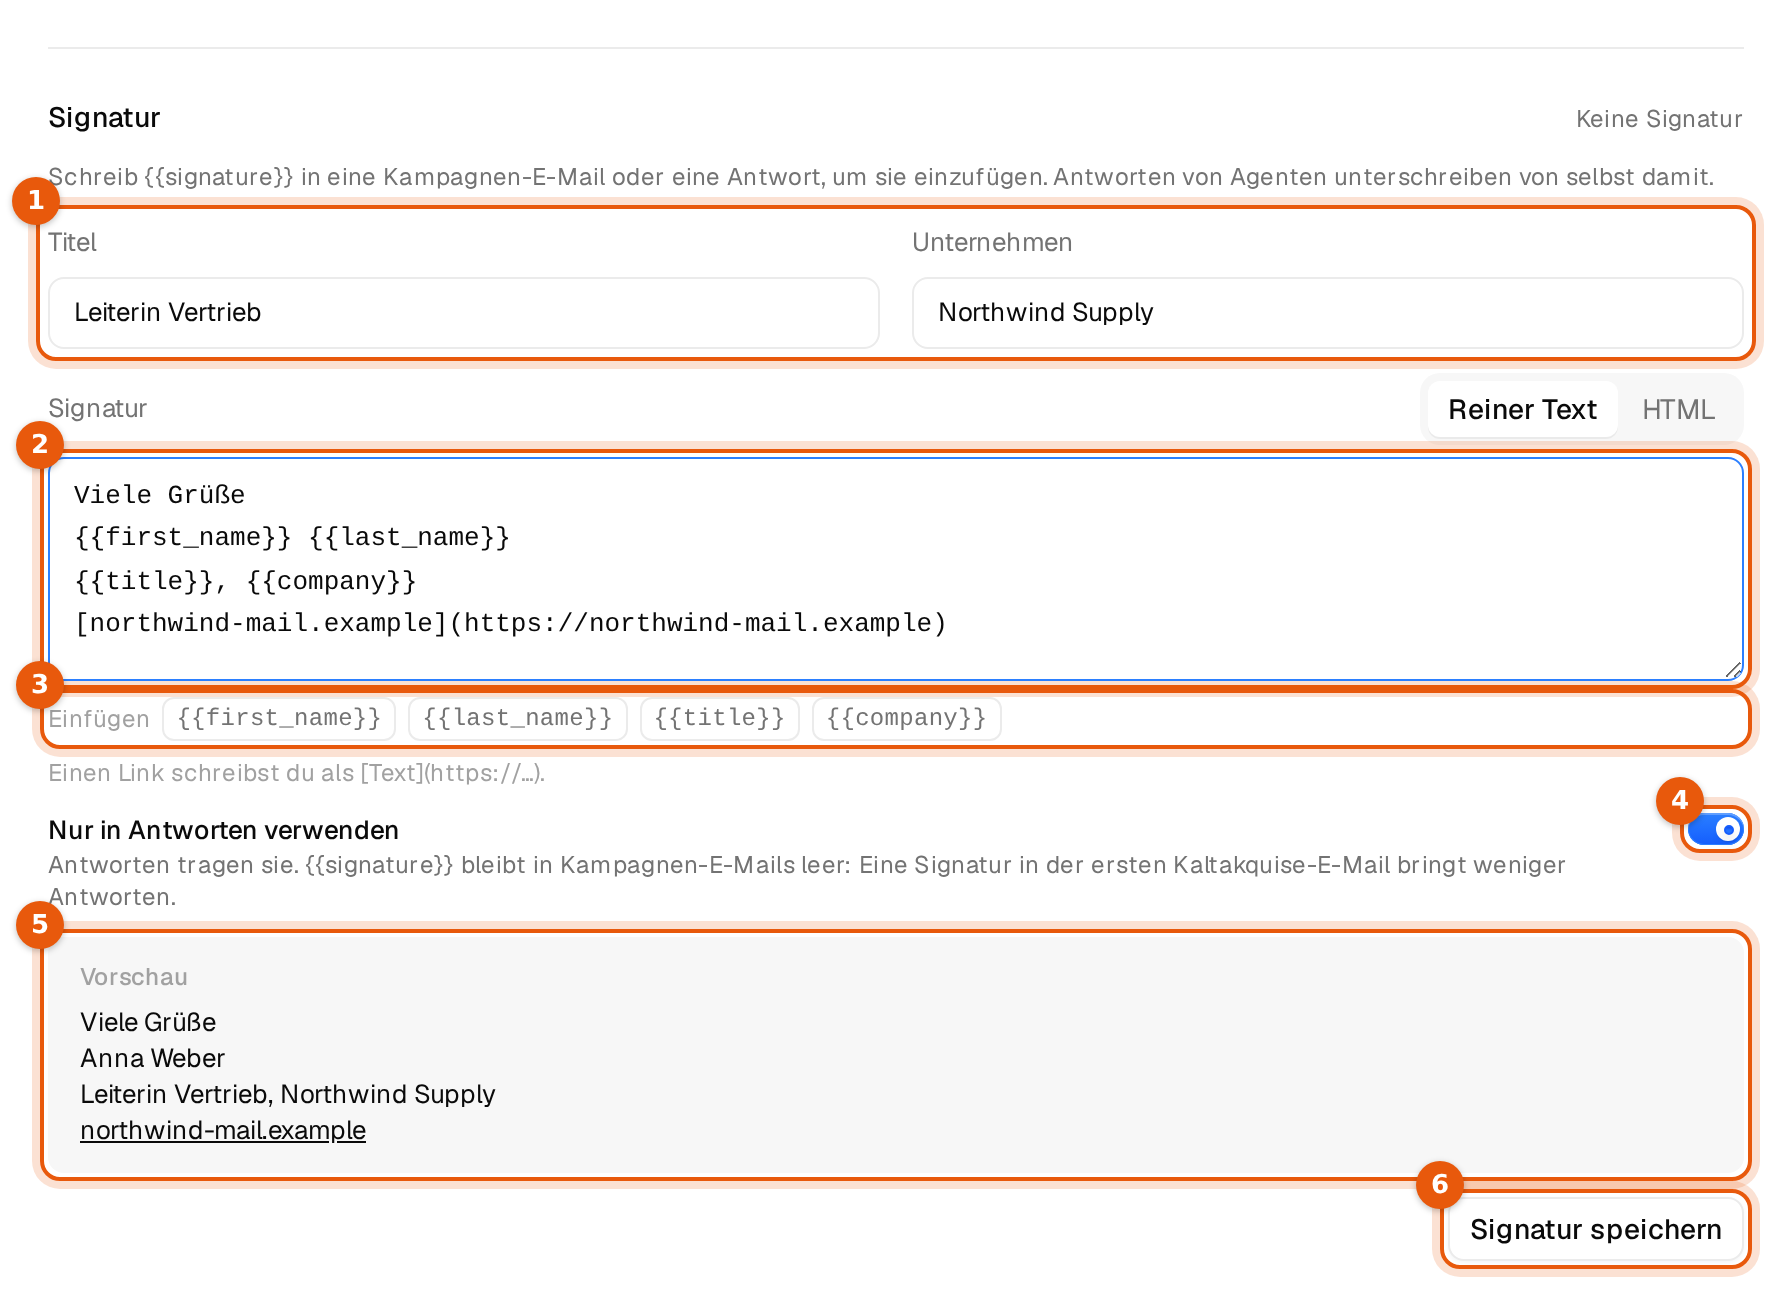The height and width of the screenshot is (1310, 1792).
Task: Switch to the Reiner Text tab
Action: [x=1522, y=409]
